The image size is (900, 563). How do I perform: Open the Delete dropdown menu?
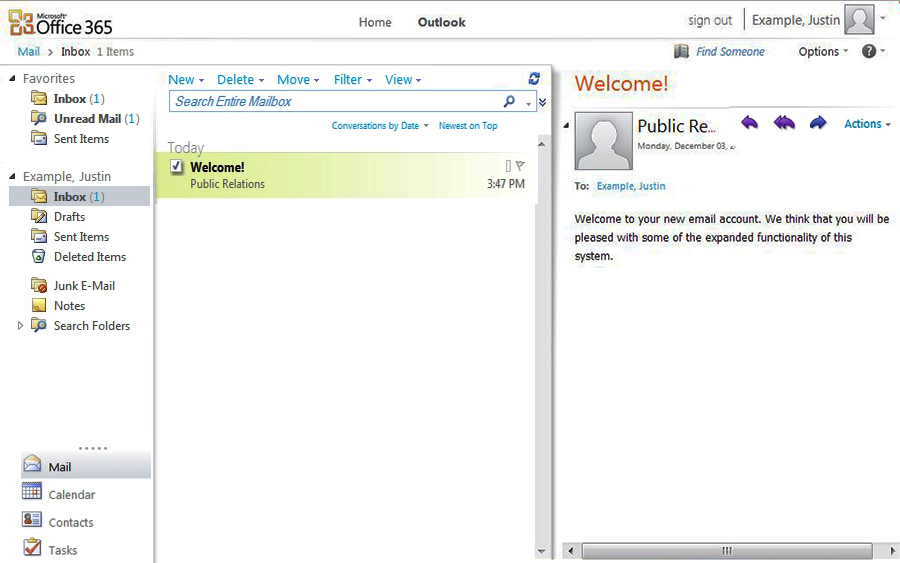(240, 80)
